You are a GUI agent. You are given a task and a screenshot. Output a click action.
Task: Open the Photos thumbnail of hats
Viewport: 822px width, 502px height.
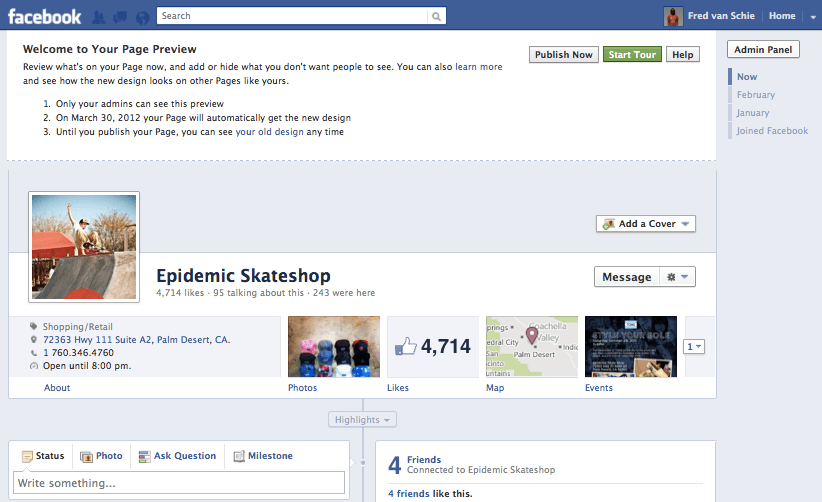(x=334, y=346)
